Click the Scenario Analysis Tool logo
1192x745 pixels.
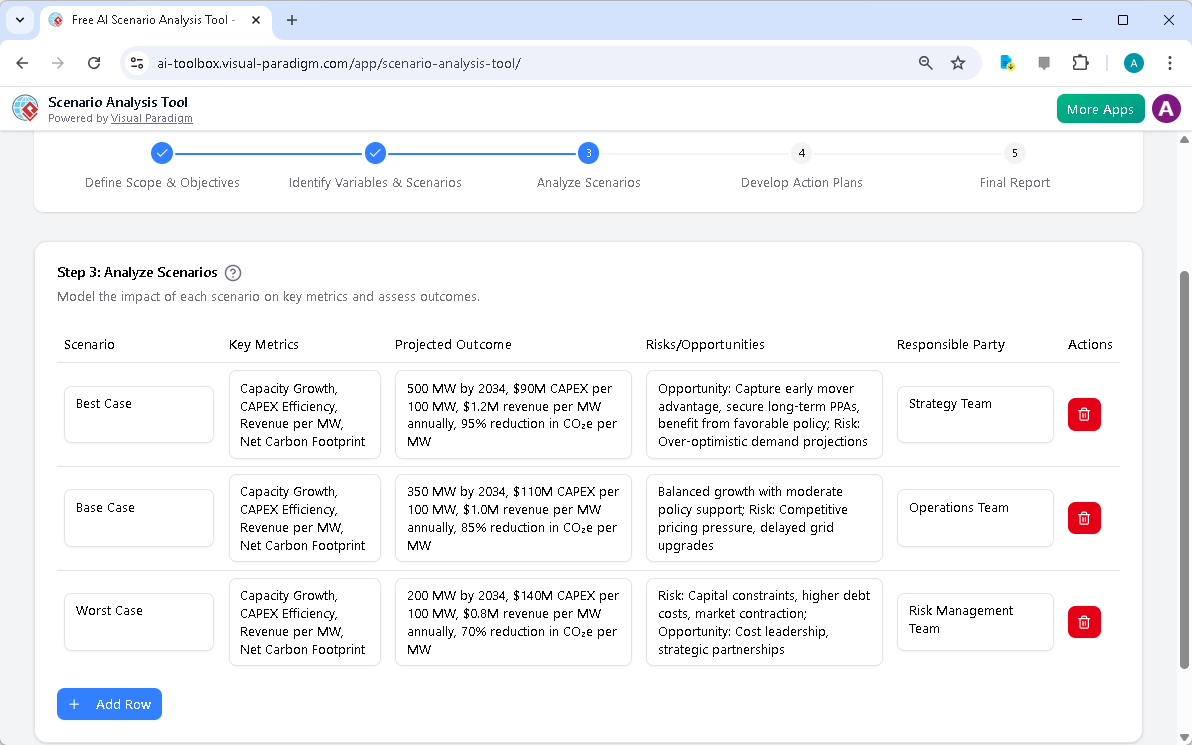pyautogui.click(x=24, y=108)
